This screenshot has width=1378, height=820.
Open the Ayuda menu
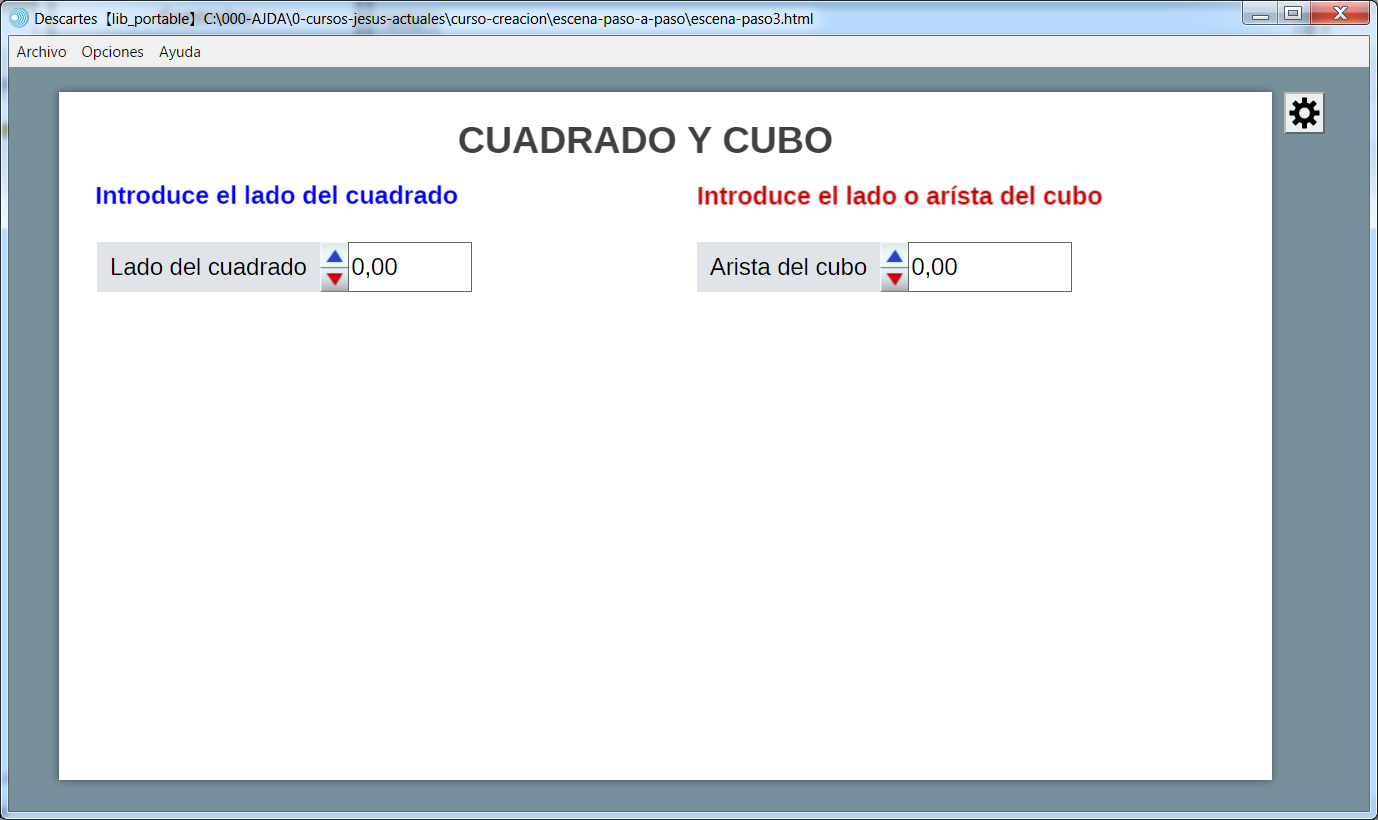tap(180, 52)
